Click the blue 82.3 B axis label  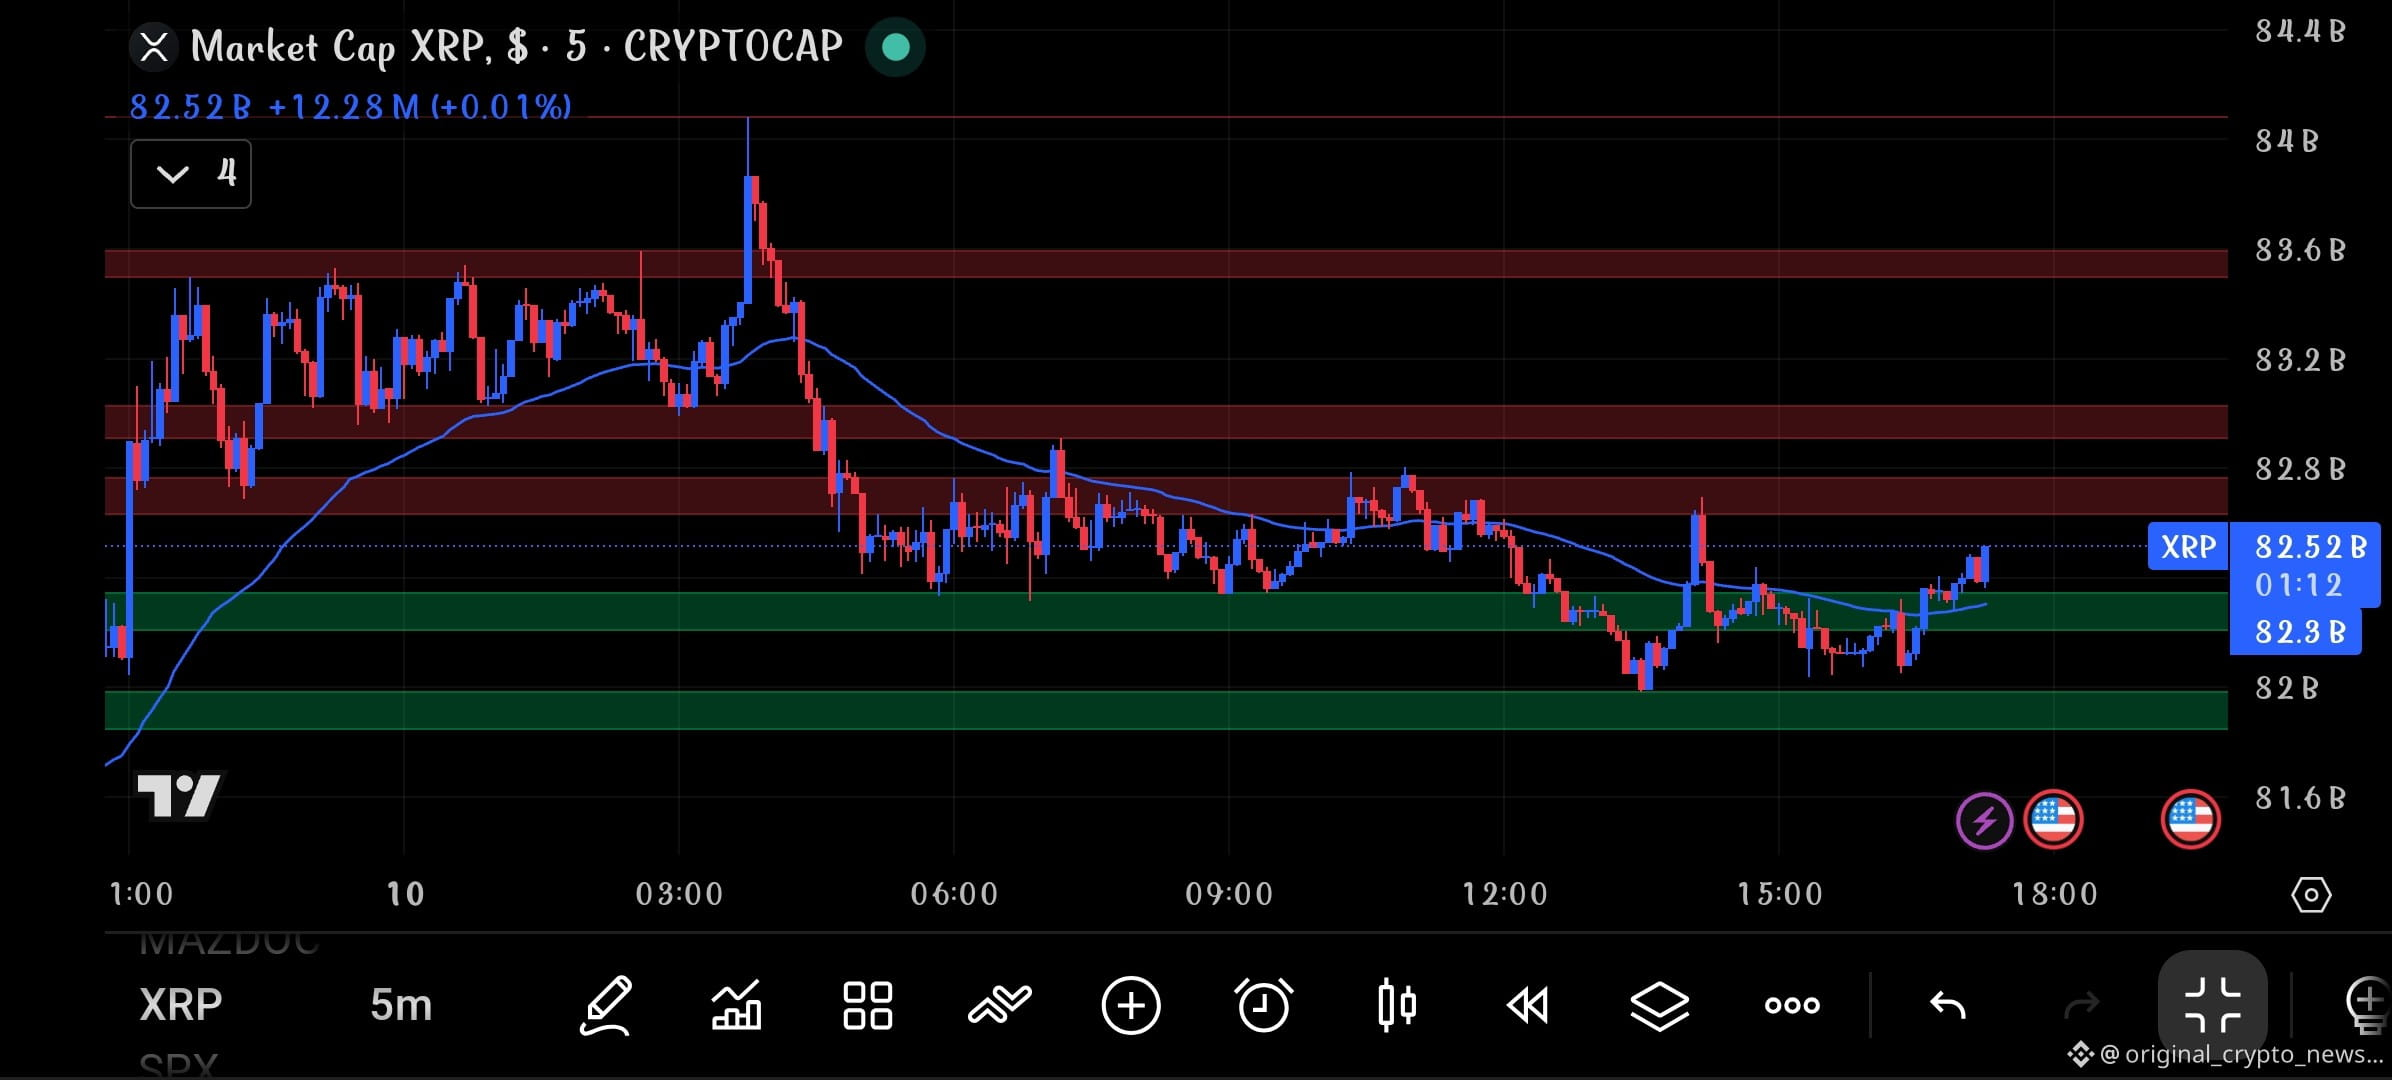coord(2296,632)
